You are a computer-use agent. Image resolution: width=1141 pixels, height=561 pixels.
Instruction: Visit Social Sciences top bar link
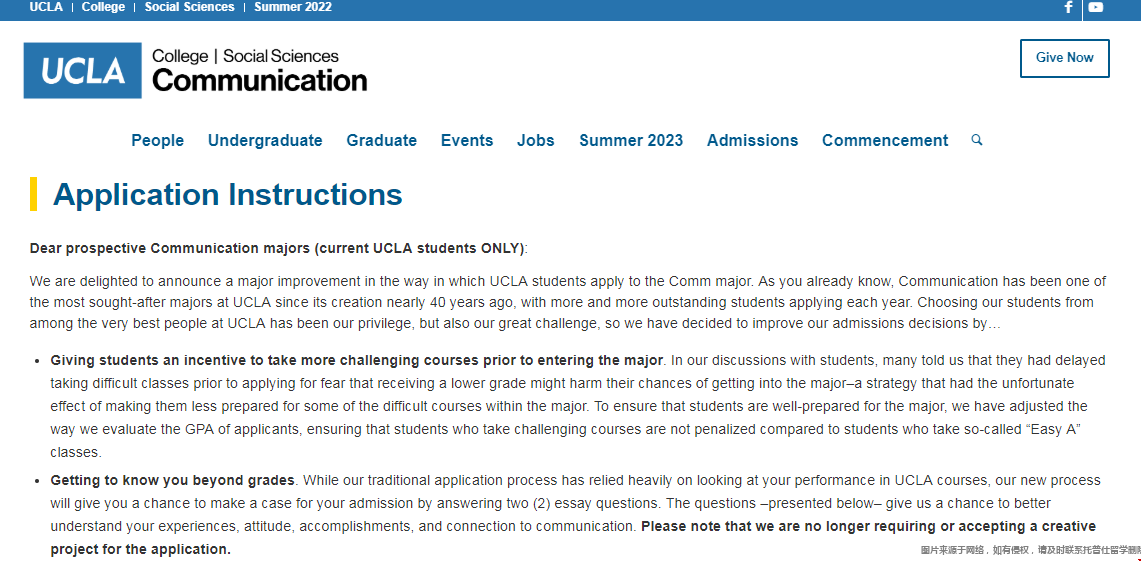(x=189, y=7)
